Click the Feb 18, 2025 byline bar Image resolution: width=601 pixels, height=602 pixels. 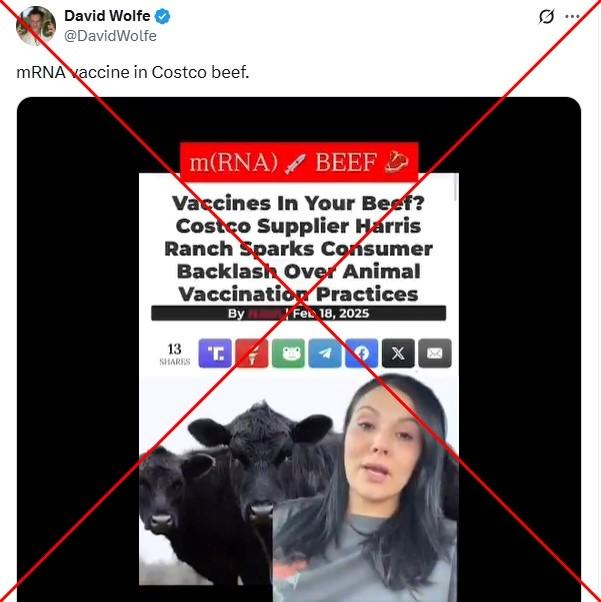tap(298, 313)
